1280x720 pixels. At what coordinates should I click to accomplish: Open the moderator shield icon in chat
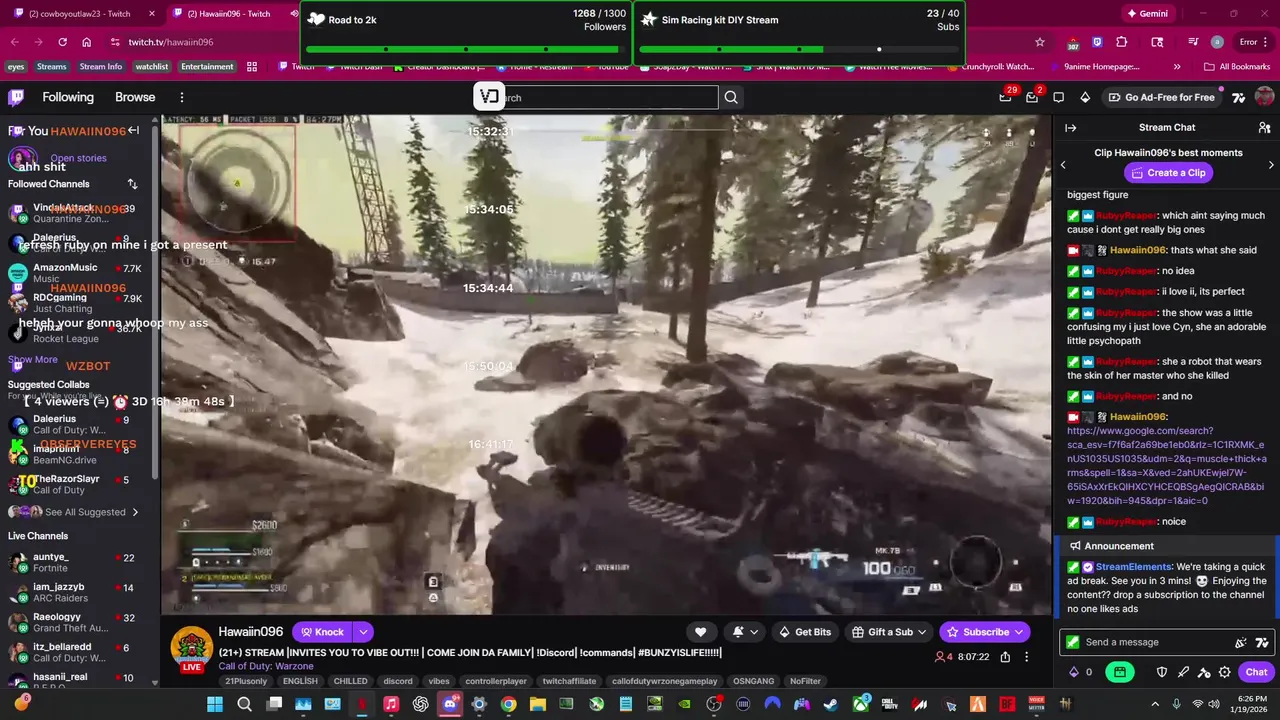point(1162,672)
